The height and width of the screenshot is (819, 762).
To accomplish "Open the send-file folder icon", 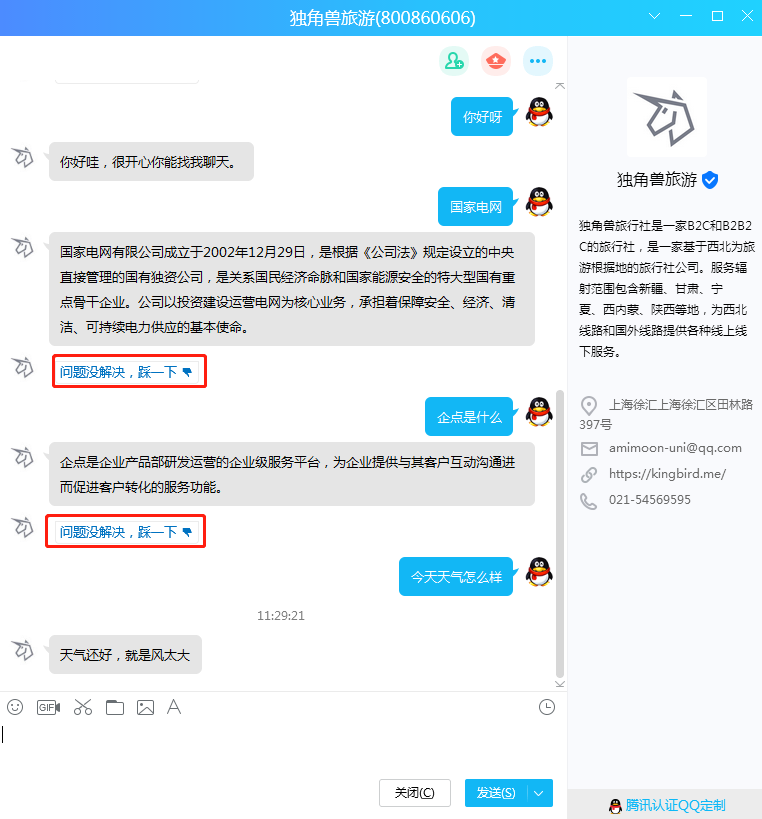I will (114, 707).
